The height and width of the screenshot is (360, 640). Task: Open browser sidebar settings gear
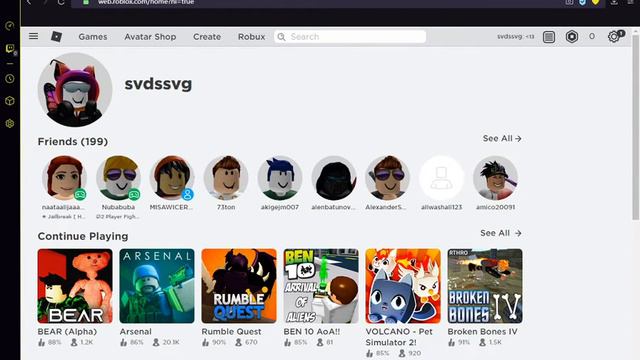[x=10, y=123]
